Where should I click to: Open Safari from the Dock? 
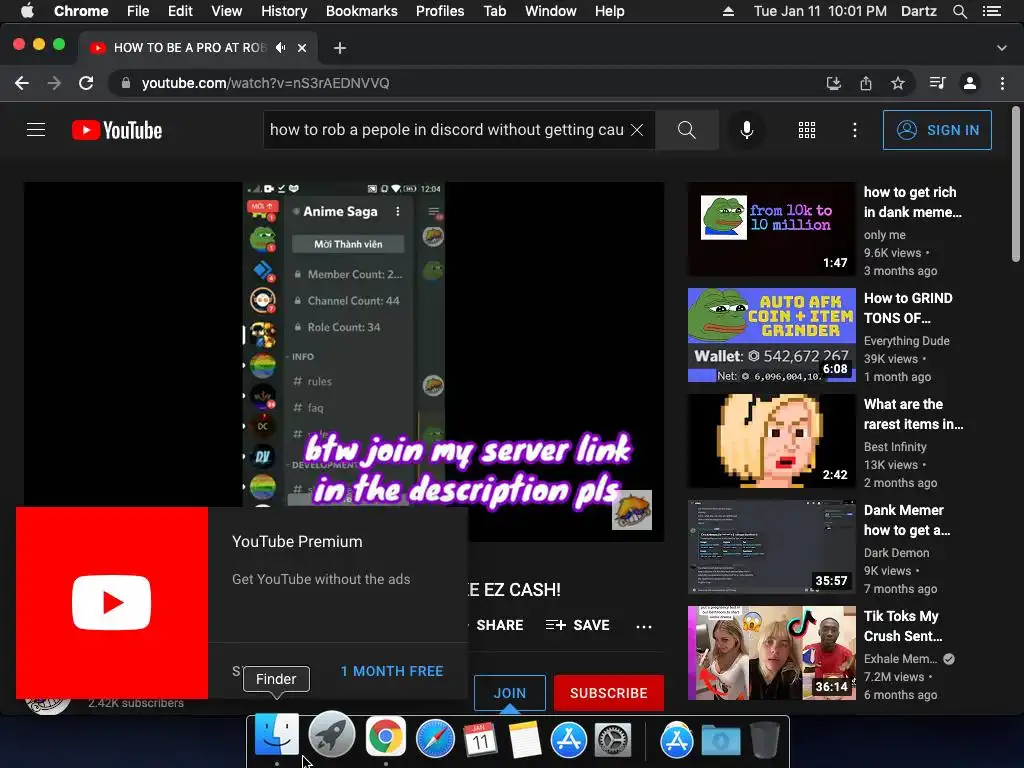pyautogui.click(x=435, y=738)
